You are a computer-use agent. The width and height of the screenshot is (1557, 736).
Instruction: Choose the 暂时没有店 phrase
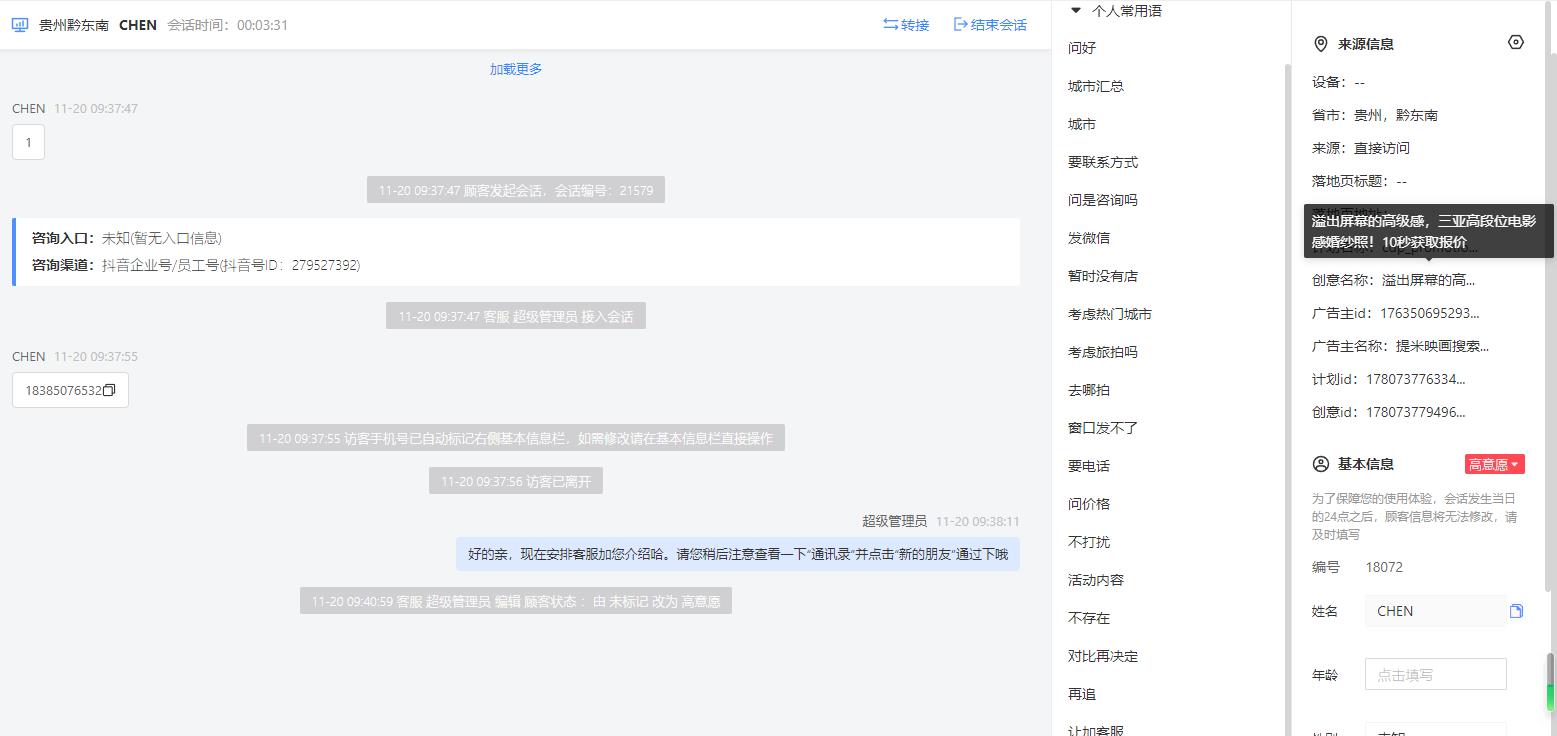point(1103,276)
